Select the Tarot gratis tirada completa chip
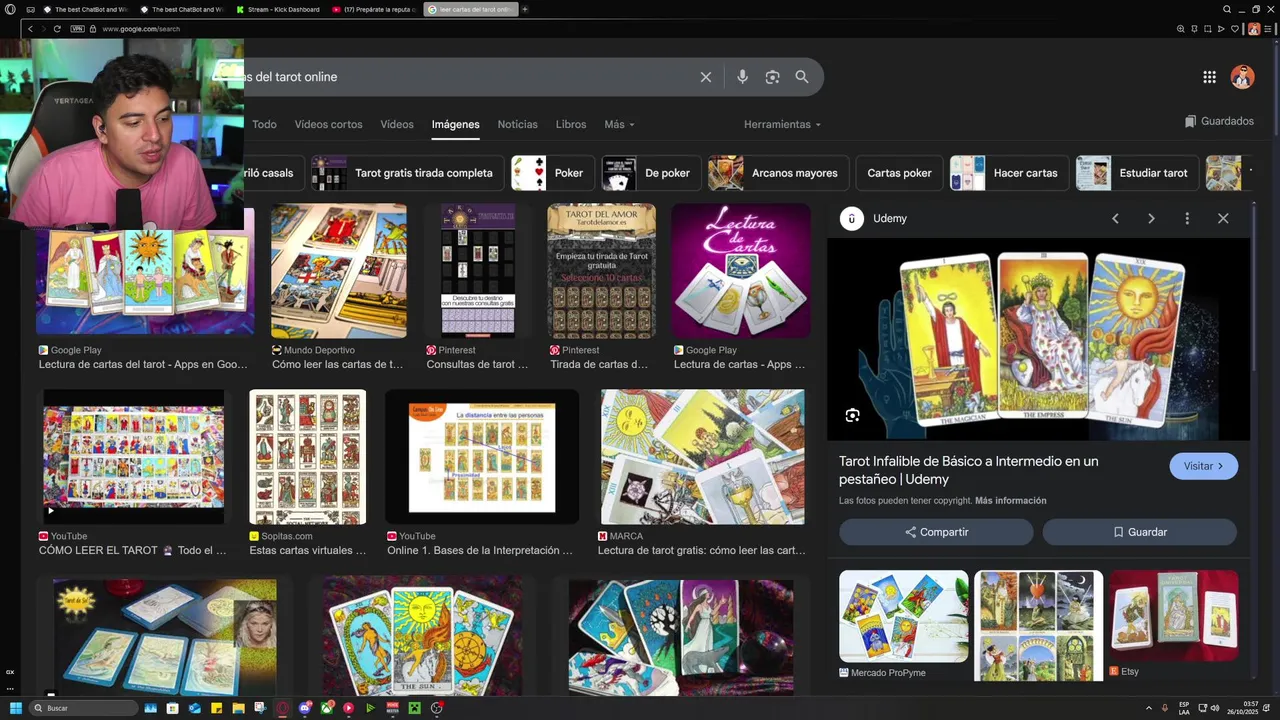This screenshot has height=720, width=1280. (406, 173)
